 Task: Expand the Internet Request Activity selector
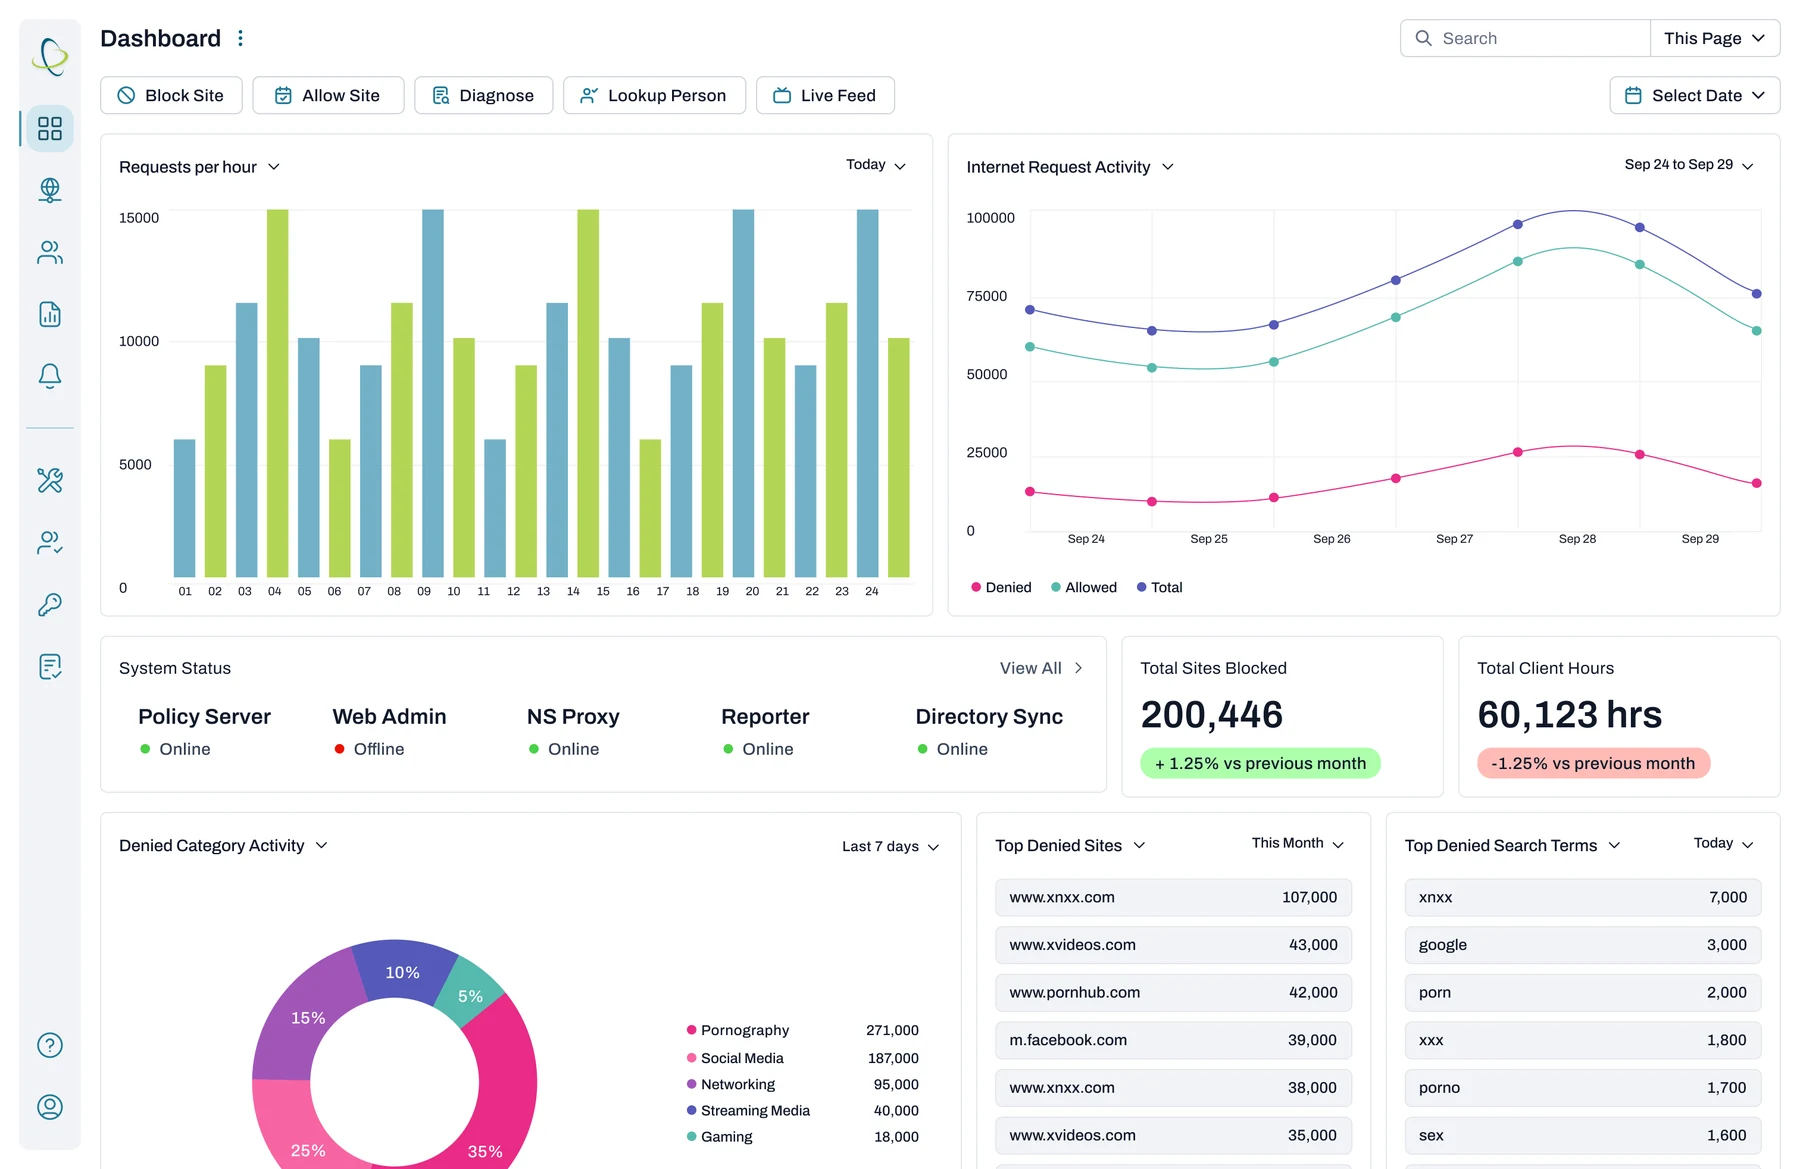click(x=1070, y=167)
